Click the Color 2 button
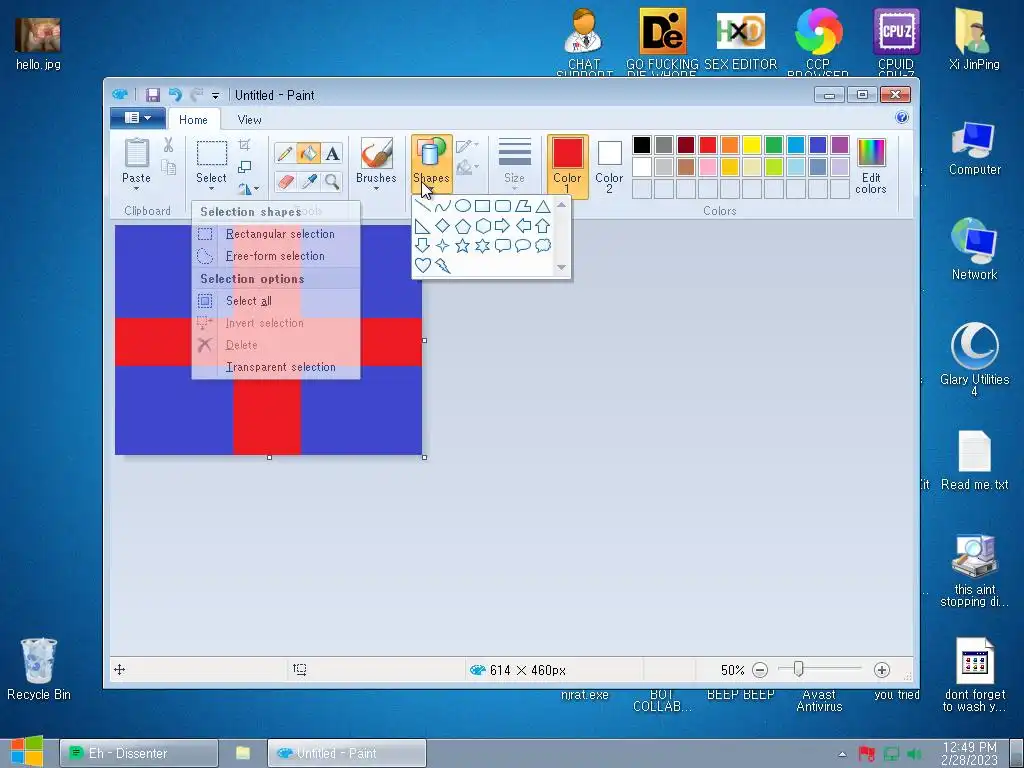1024x768 pixels. point(609,166)
